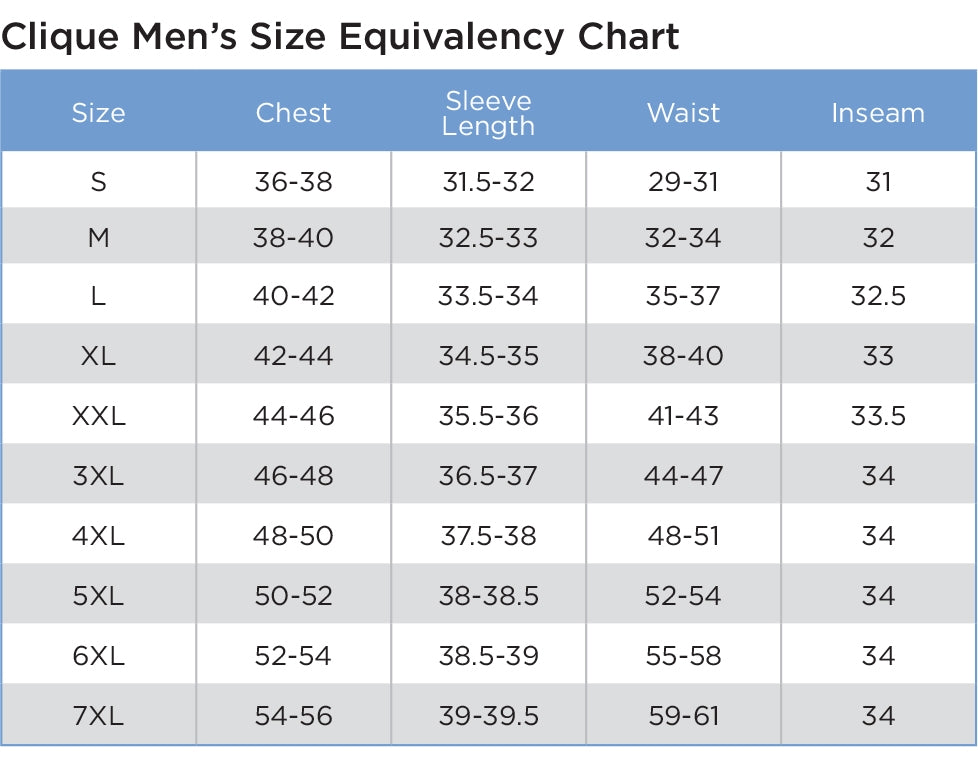Select waist value 59-61
The height and width of the screenshot is (769, 978).
[x=683, y=716]
